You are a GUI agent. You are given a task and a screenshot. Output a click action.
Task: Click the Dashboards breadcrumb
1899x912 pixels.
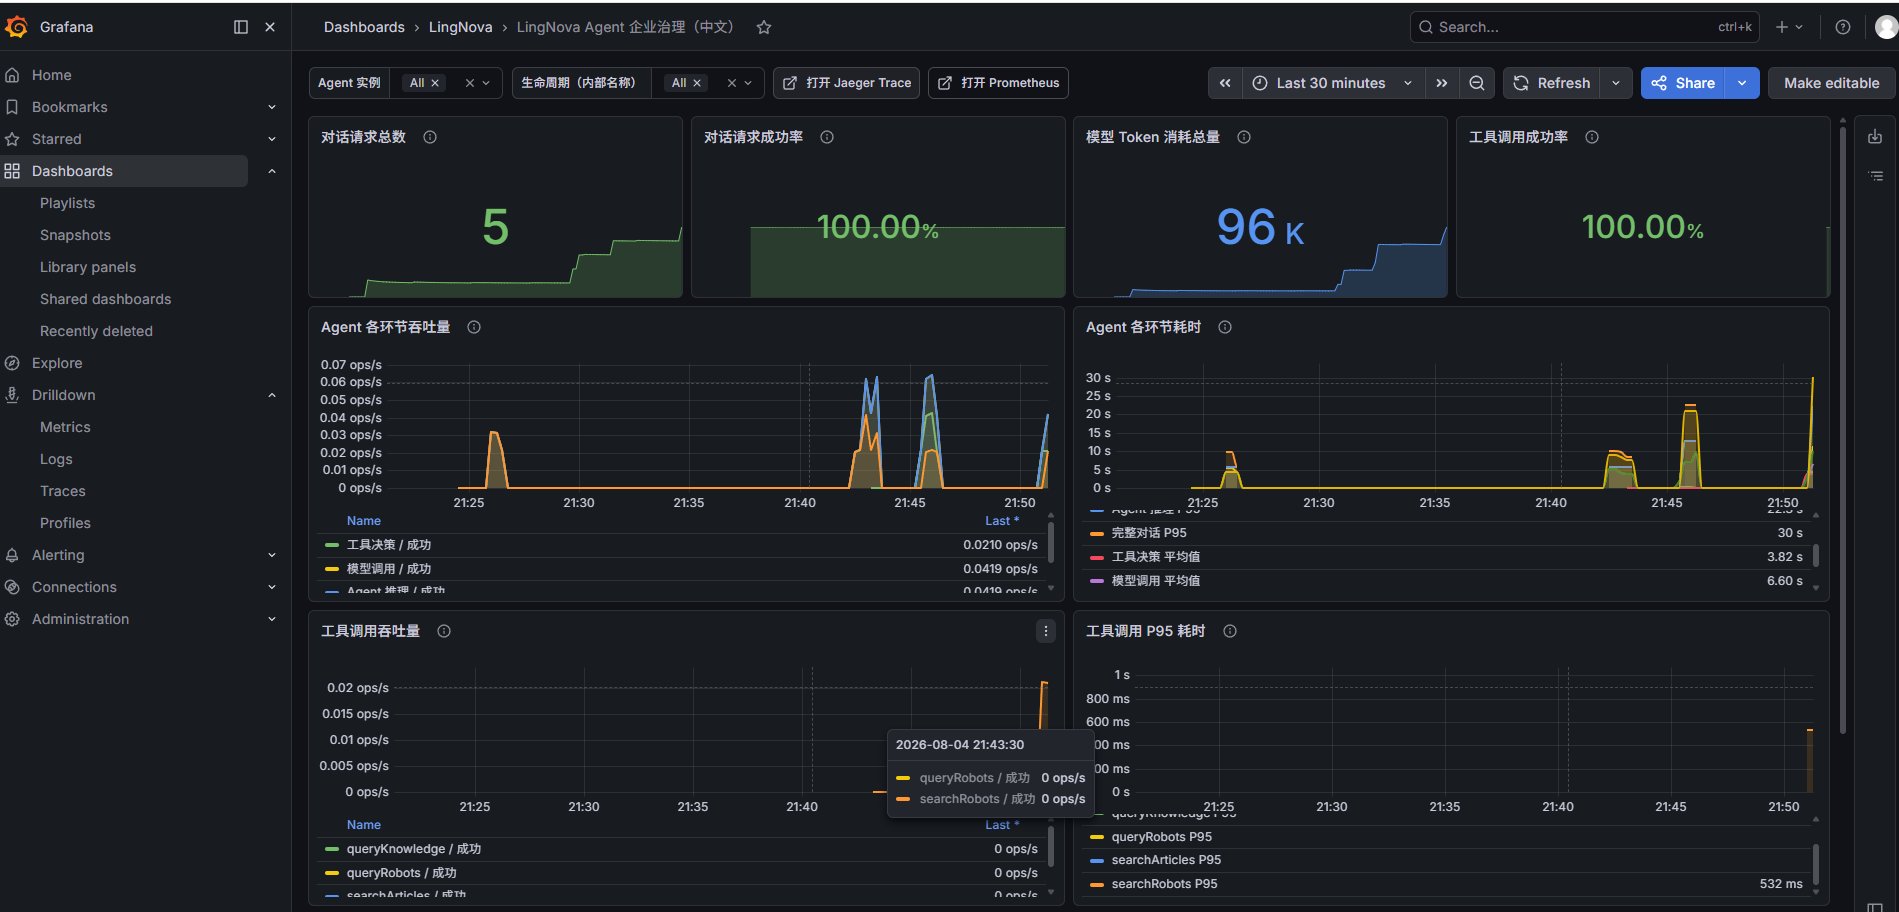point(364,27)
